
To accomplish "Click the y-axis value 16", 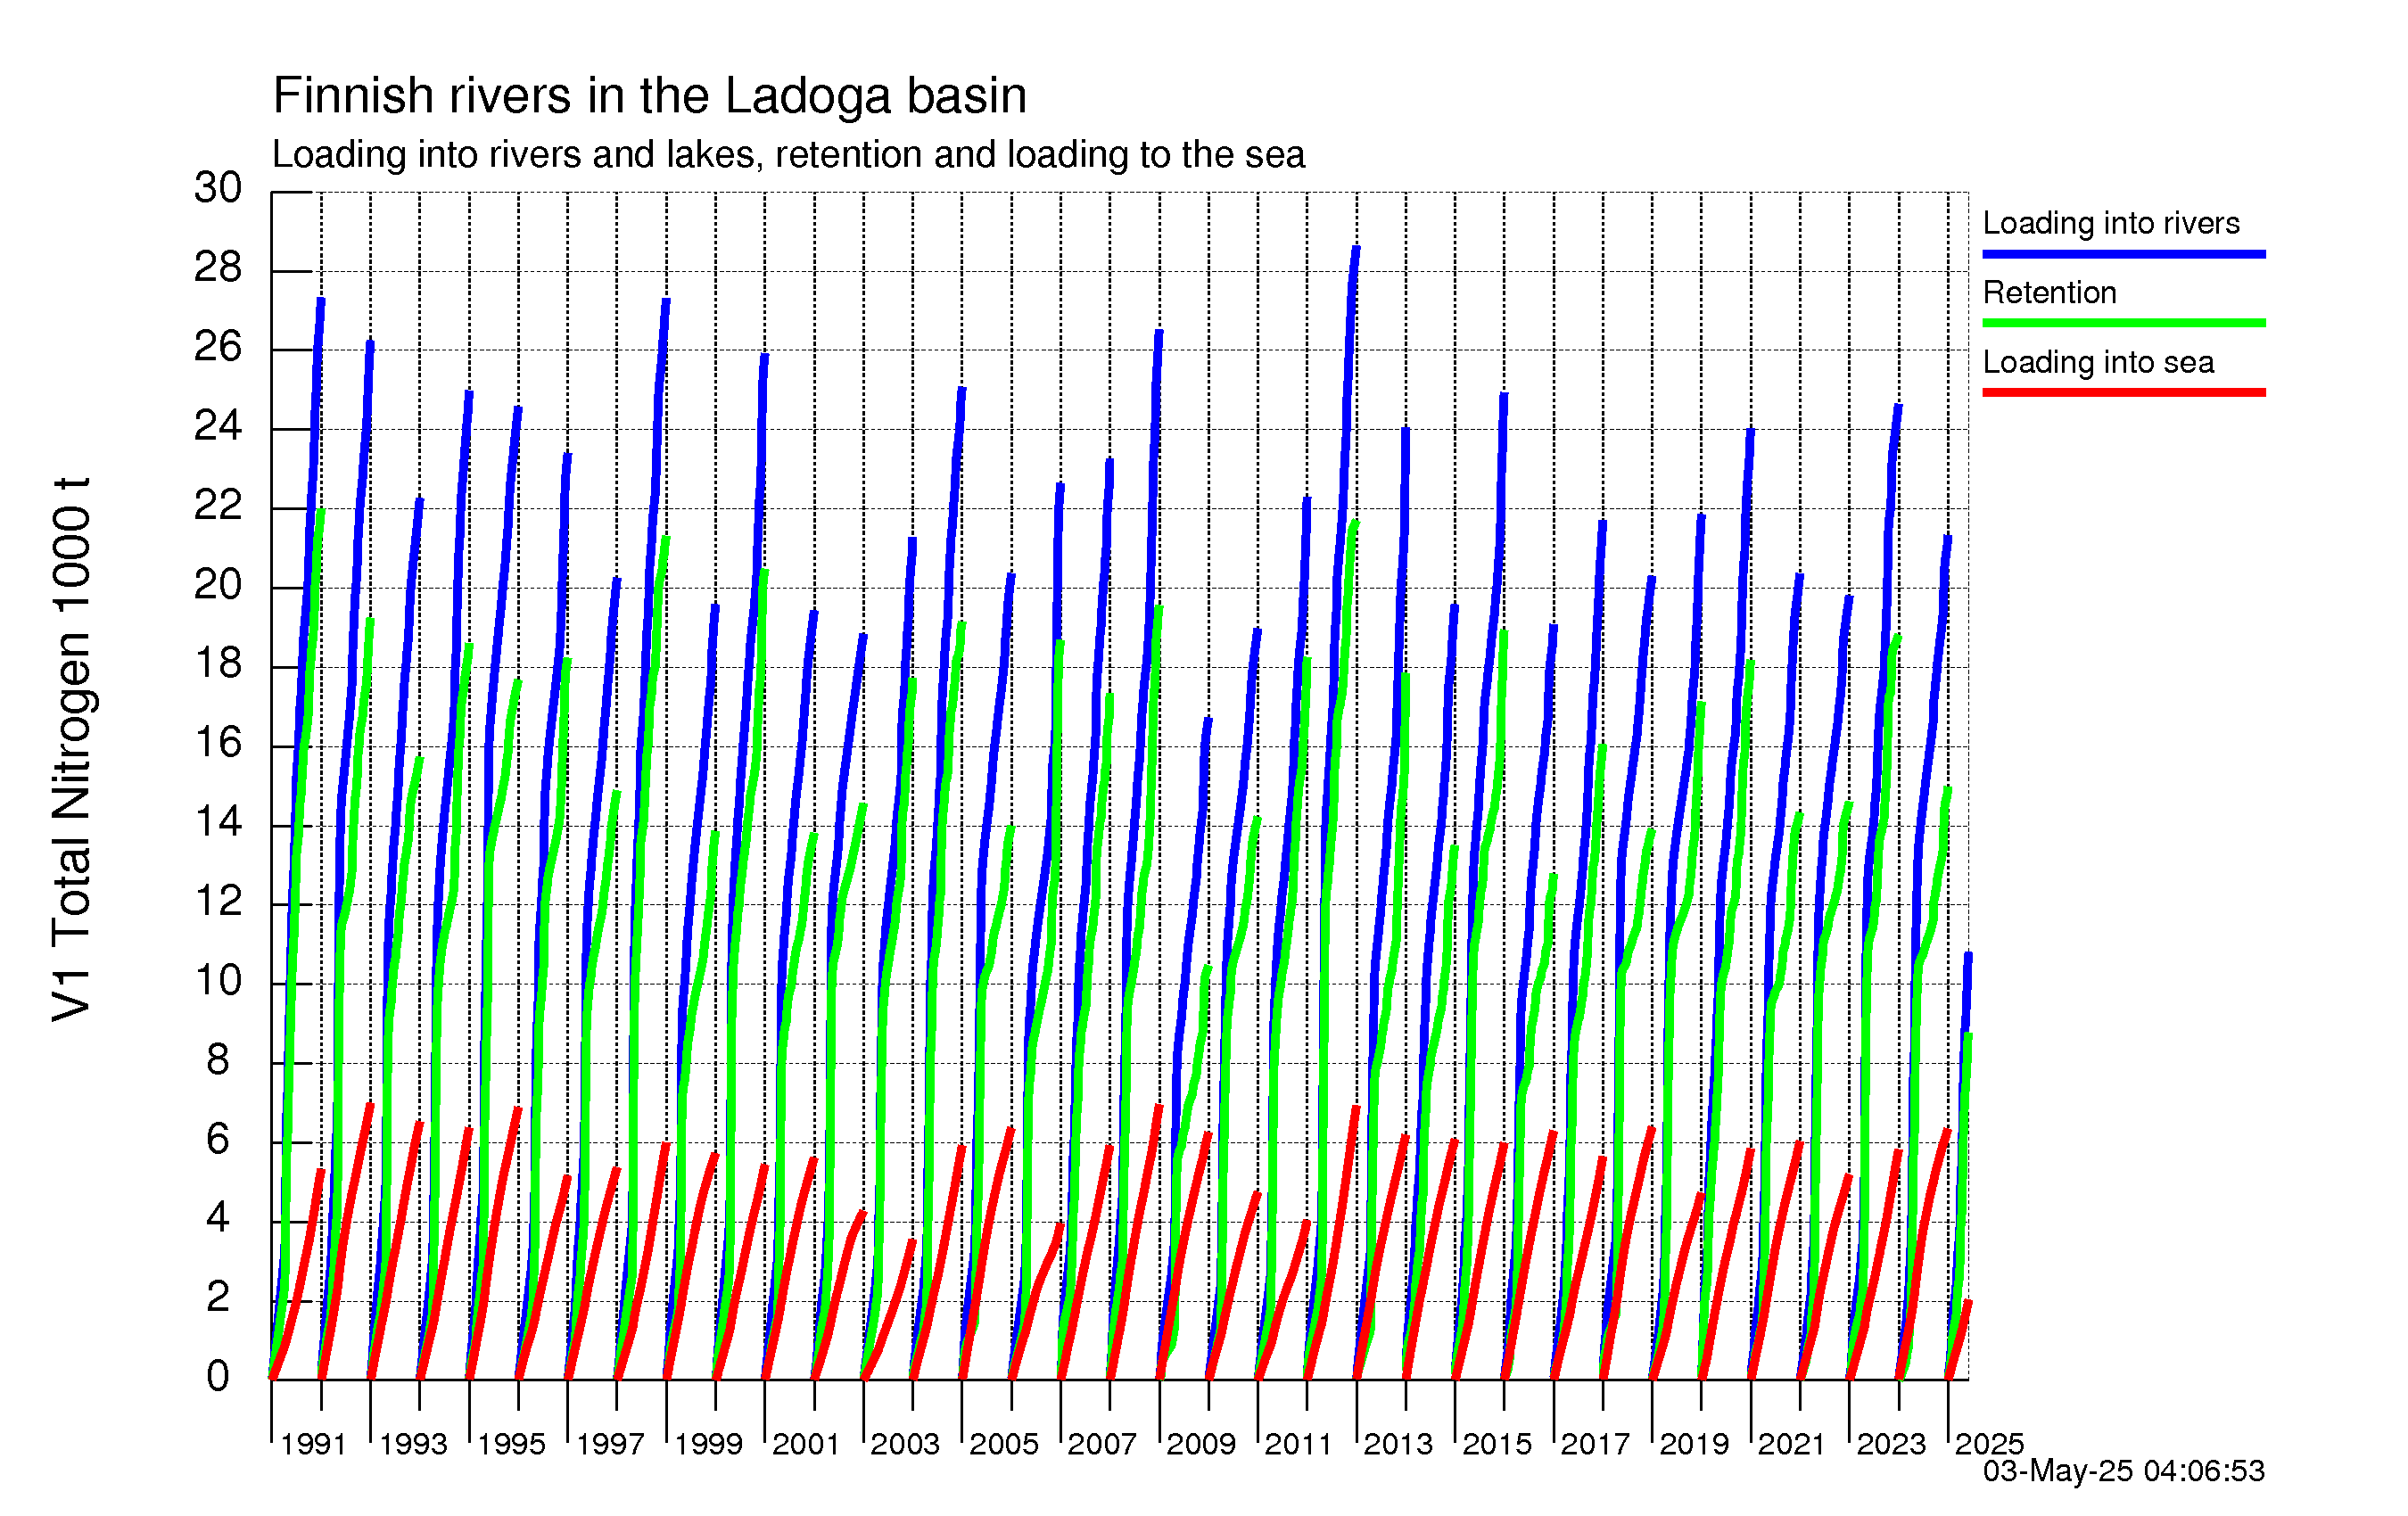I will point(218,743).
